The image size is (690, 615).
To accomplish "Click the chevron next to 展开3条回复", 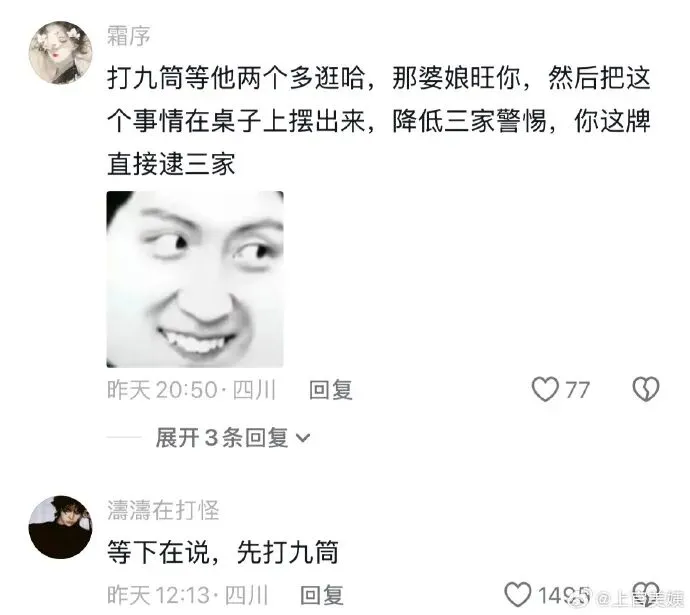I will click(303, 438).
